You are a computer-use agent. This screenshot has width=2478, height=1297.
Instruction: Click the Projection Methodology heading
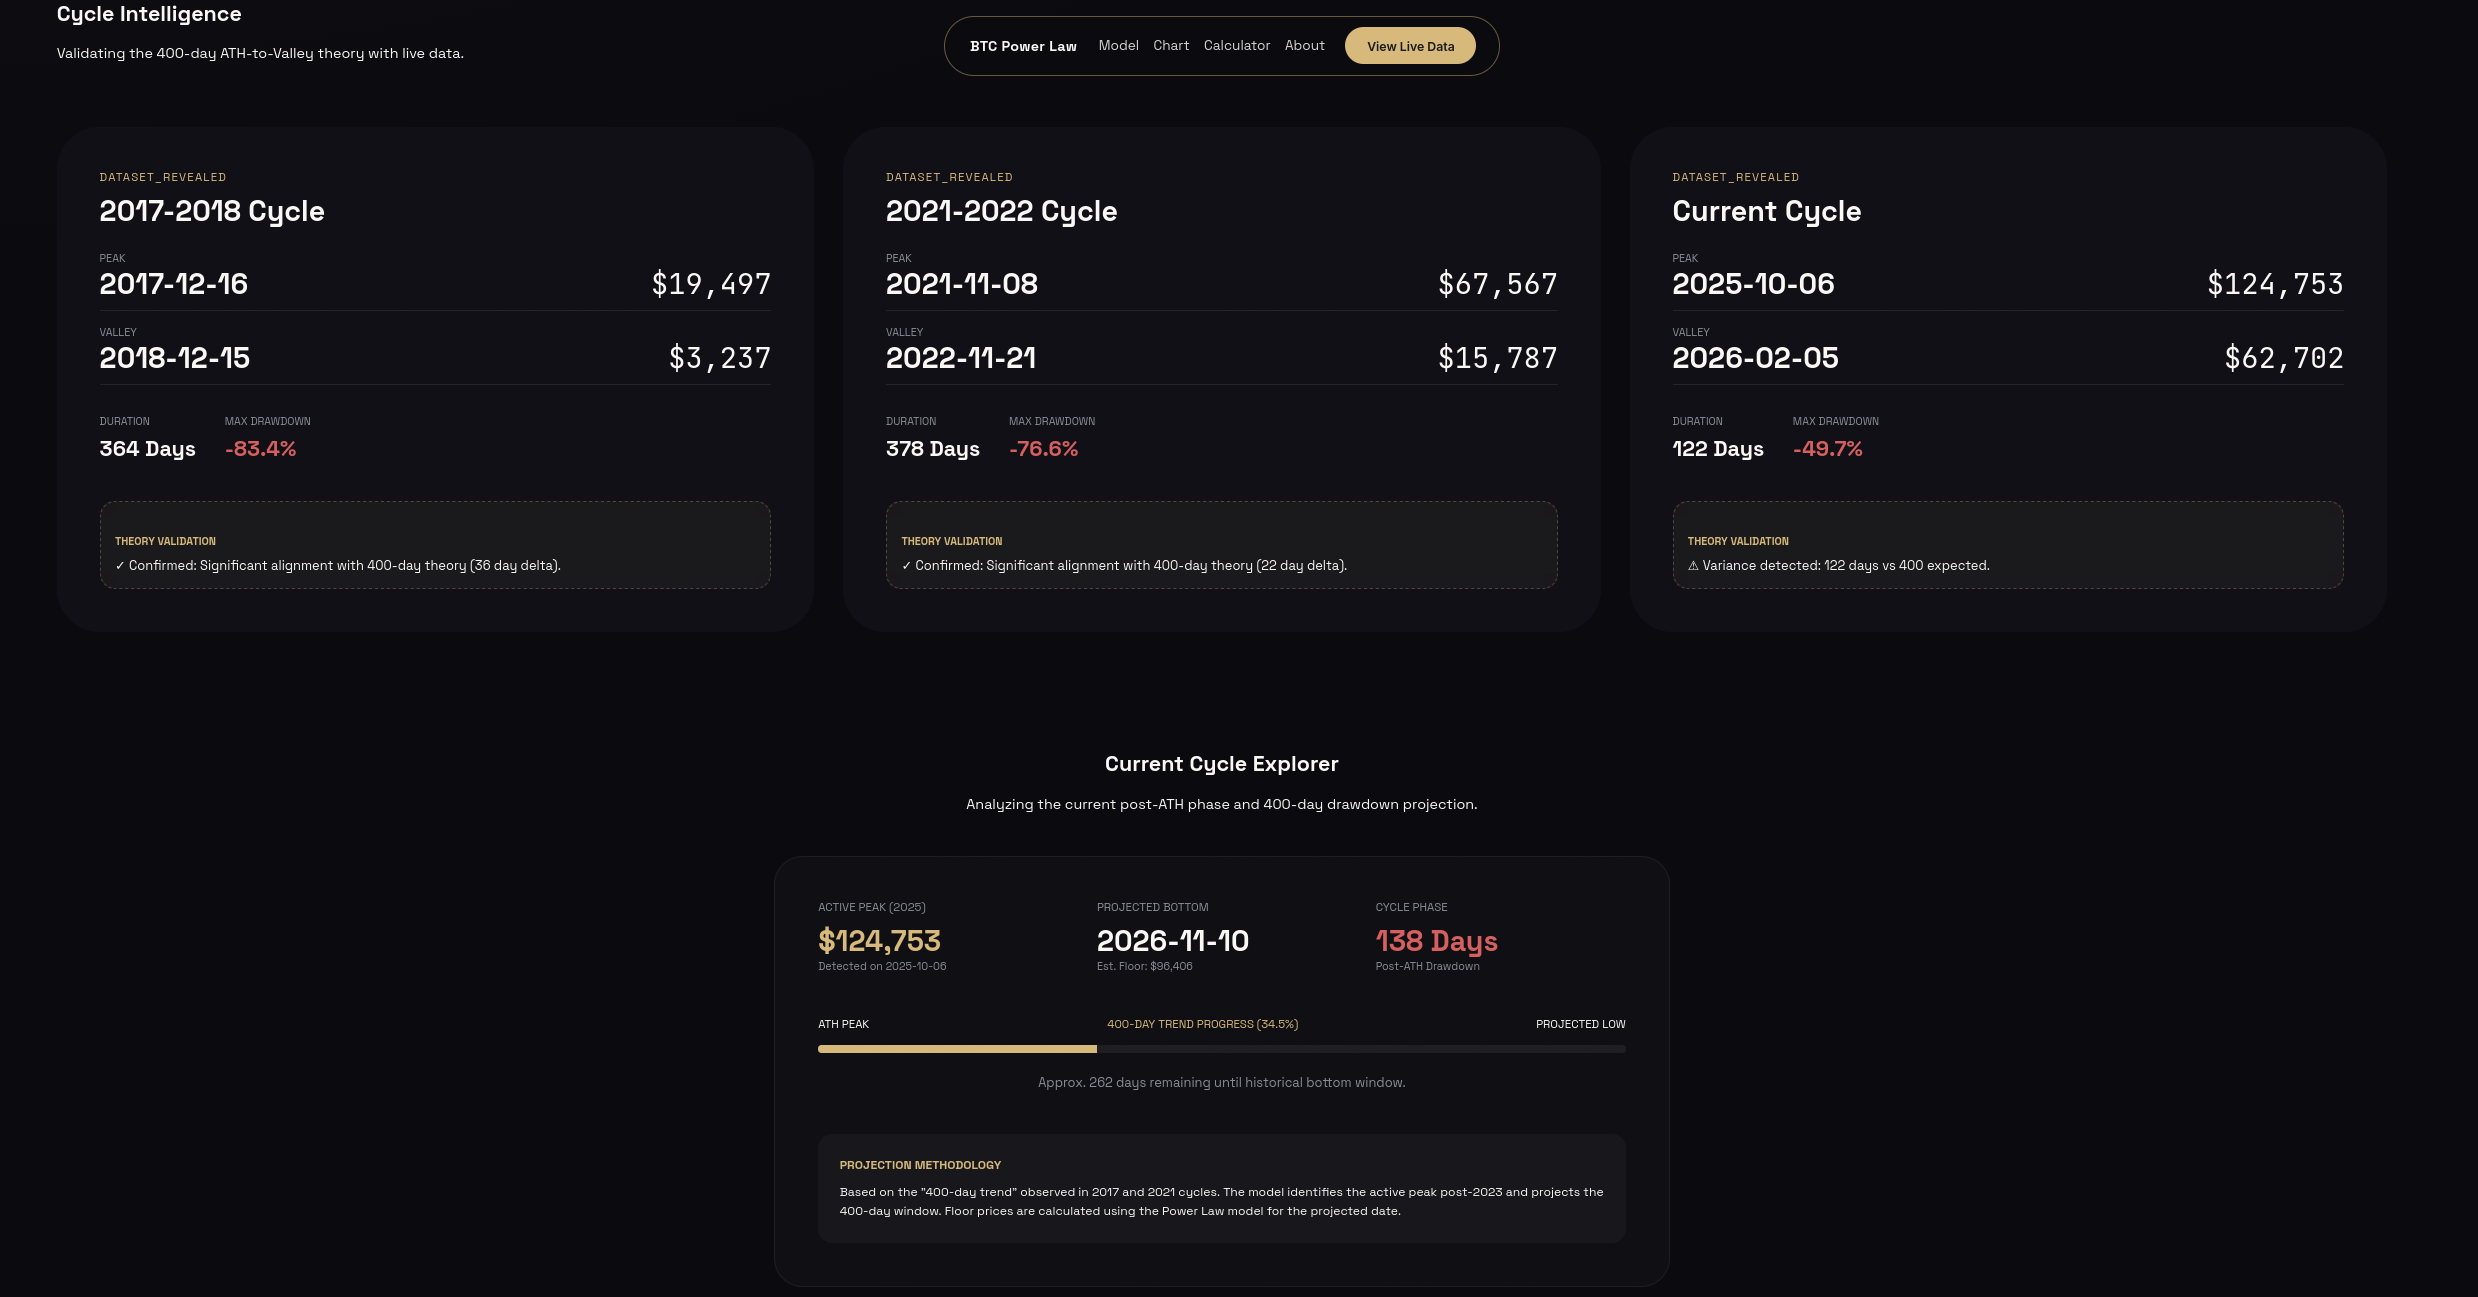(920, 1165)
